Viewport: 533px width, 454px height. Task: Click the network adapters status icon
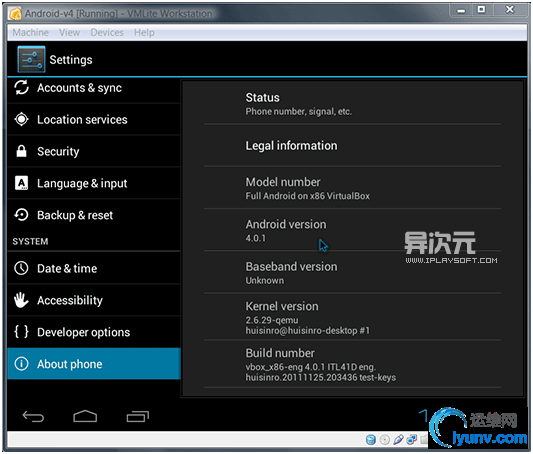pos(412,439)
